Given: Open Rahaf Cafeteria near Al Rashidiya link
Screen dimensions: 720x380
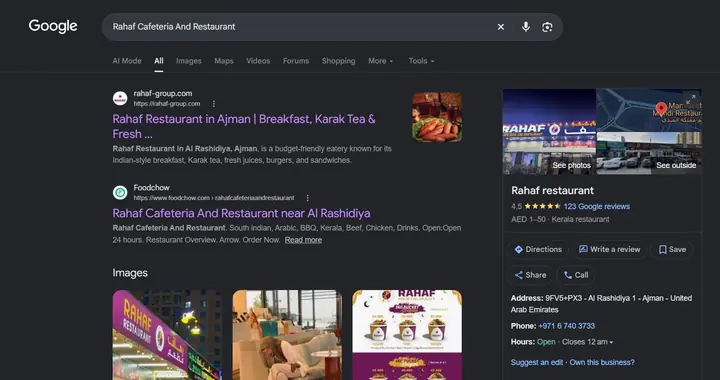Looking at the screenshot, I should (242, 213).
